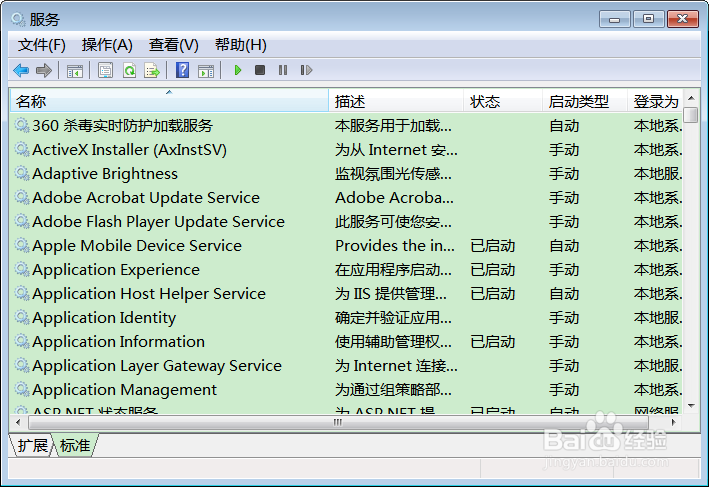Open the 文件(F) menu
Image resolution: width=709 pixels, height=487 pixels.
[x=42, y=45]
